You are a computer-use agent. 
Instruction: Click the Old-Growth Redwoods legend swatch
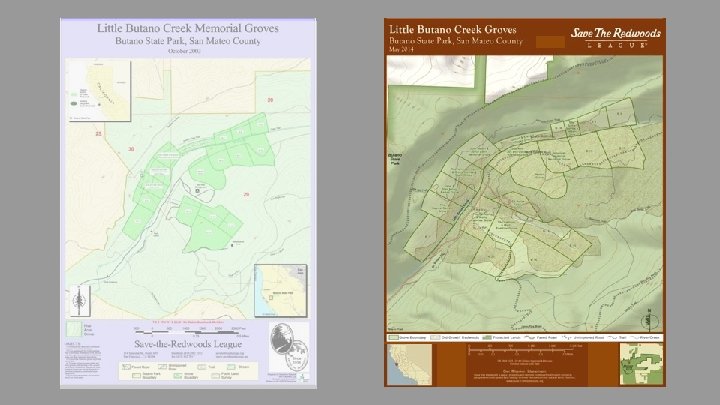point(435,338)
